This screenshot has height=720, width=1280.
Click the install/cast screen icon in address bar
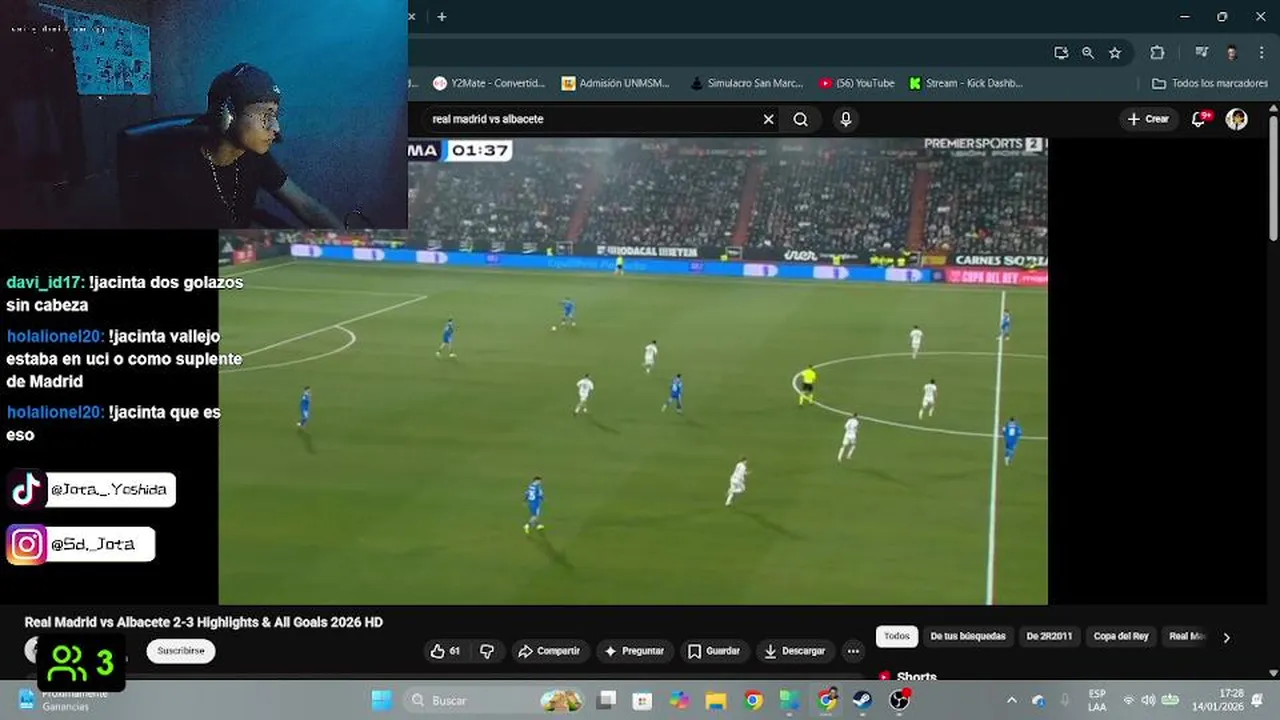tap(1061, 53)
